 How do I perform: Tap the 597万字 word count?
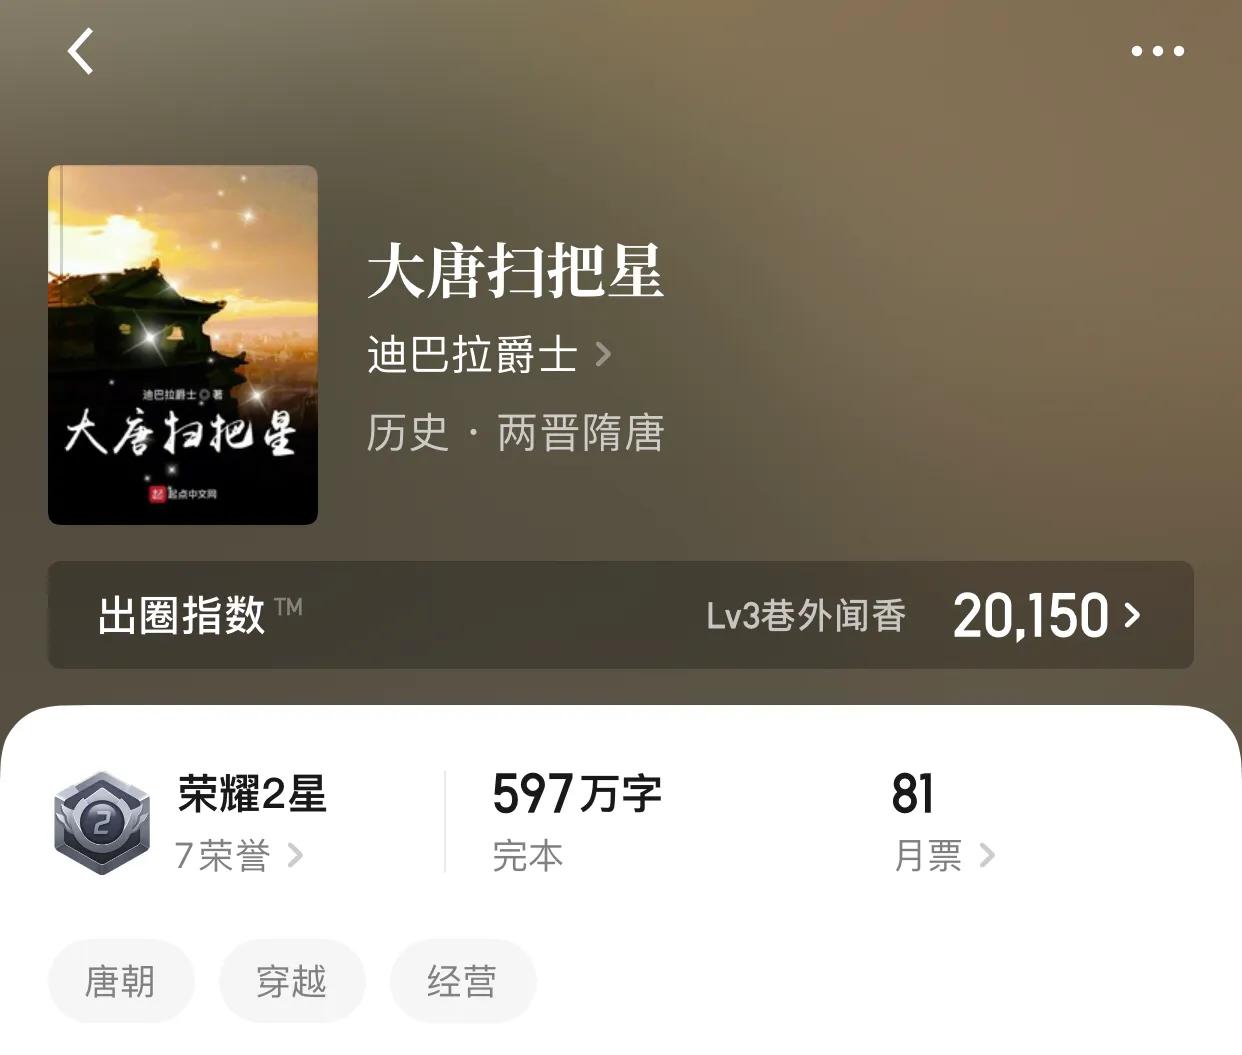[x=577, y=795]
